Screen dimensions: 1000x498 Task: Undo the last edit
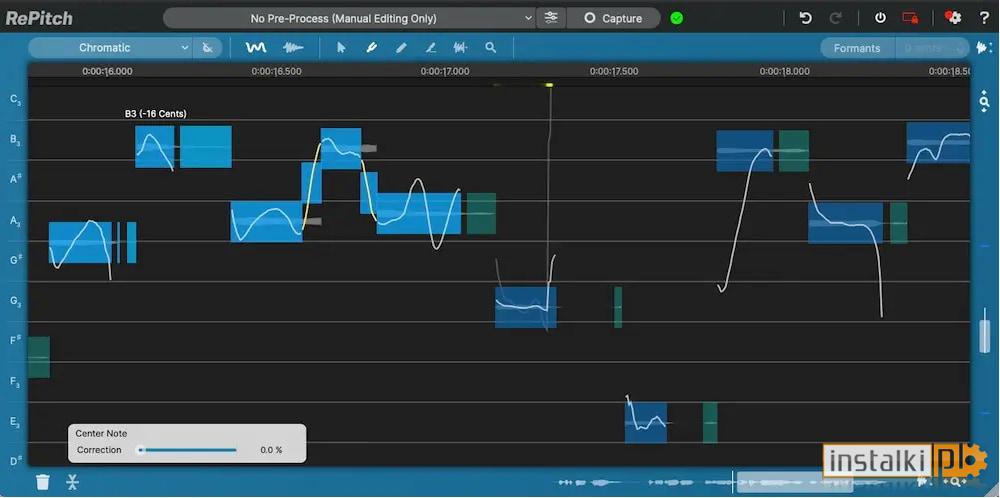click(x=805, y=18)
